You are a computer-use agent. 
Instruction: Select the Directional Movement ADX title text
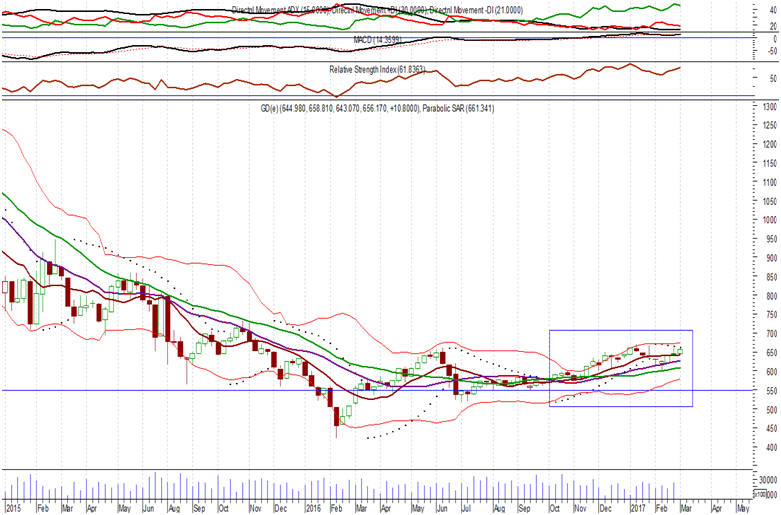(x=280, y=10)
